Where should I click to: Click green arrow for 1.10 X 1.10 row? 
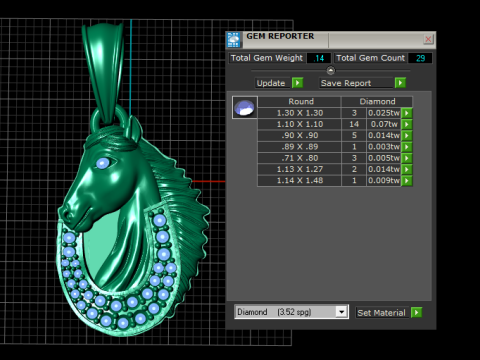coord(407,124)
